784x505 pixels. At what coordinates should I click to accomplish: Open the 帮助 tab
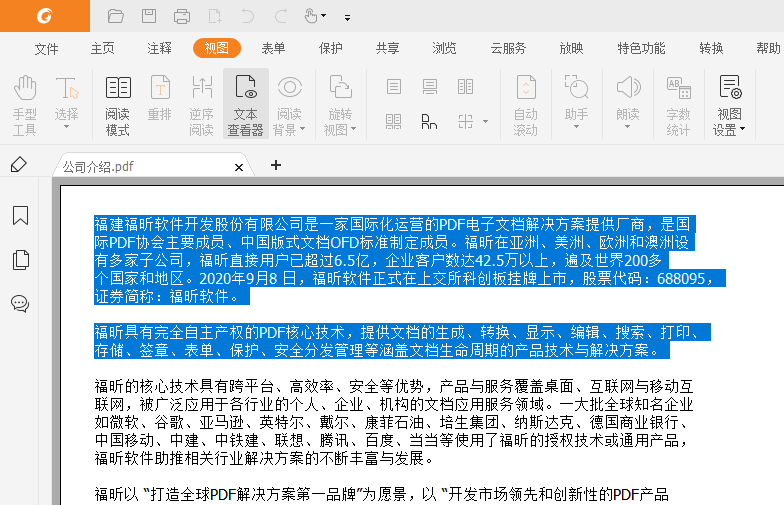(x=768, y=48)
